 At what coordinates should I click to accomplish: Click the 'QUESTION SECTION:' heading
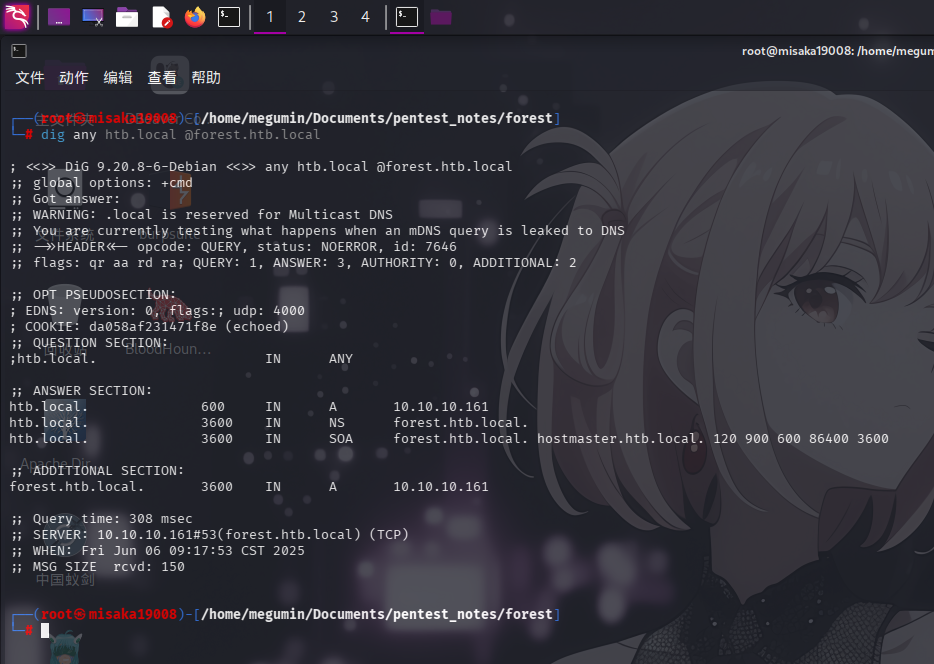pyautogui.click(x=89, y=343)
